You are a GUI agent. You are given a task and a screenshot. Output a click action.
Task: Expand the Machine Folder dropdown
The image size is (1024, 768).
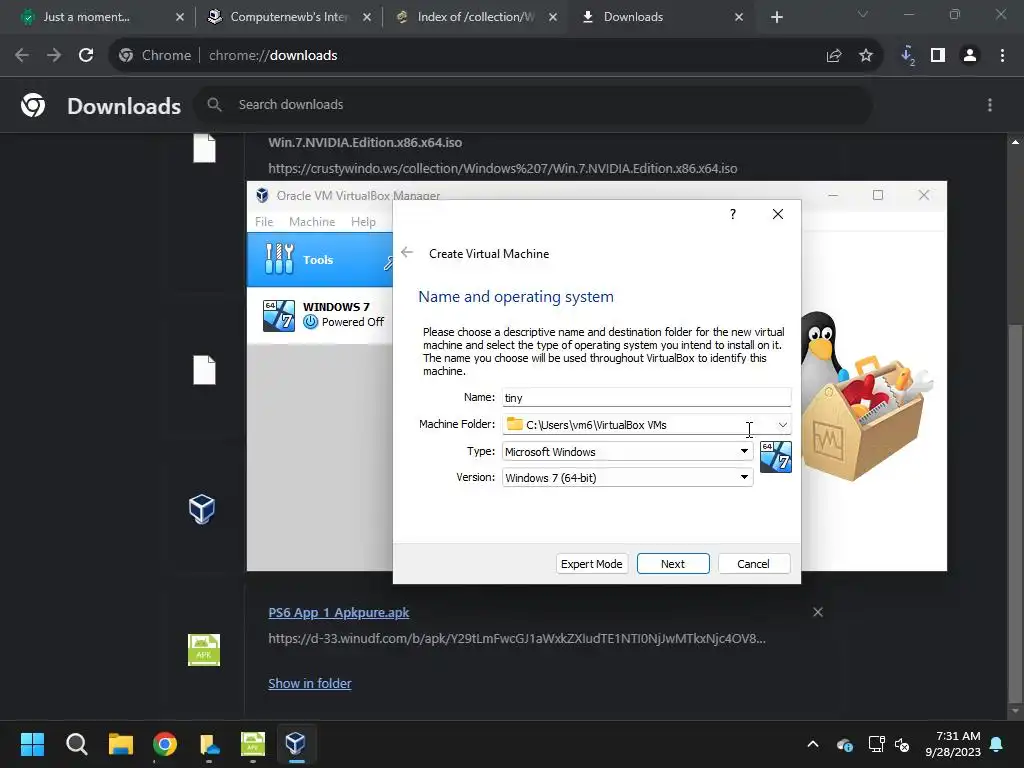782,425
